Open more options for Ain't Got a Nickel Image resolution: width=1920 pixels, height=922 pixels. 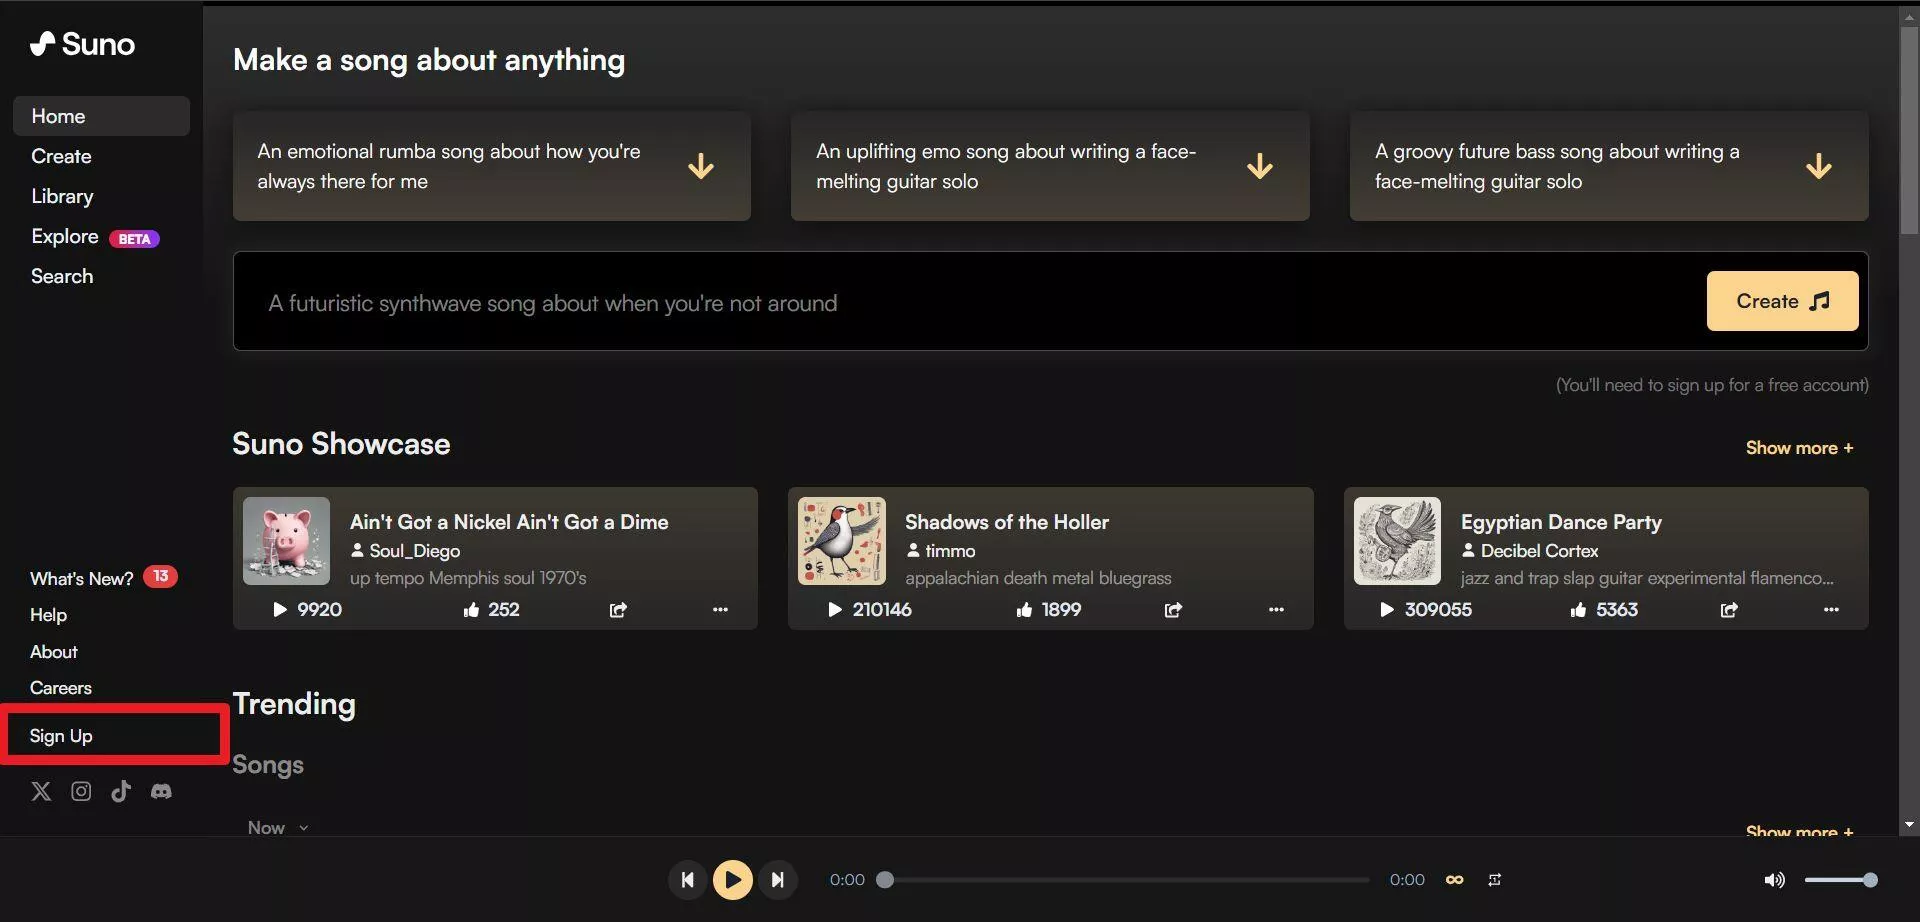[x=720, y=610]
